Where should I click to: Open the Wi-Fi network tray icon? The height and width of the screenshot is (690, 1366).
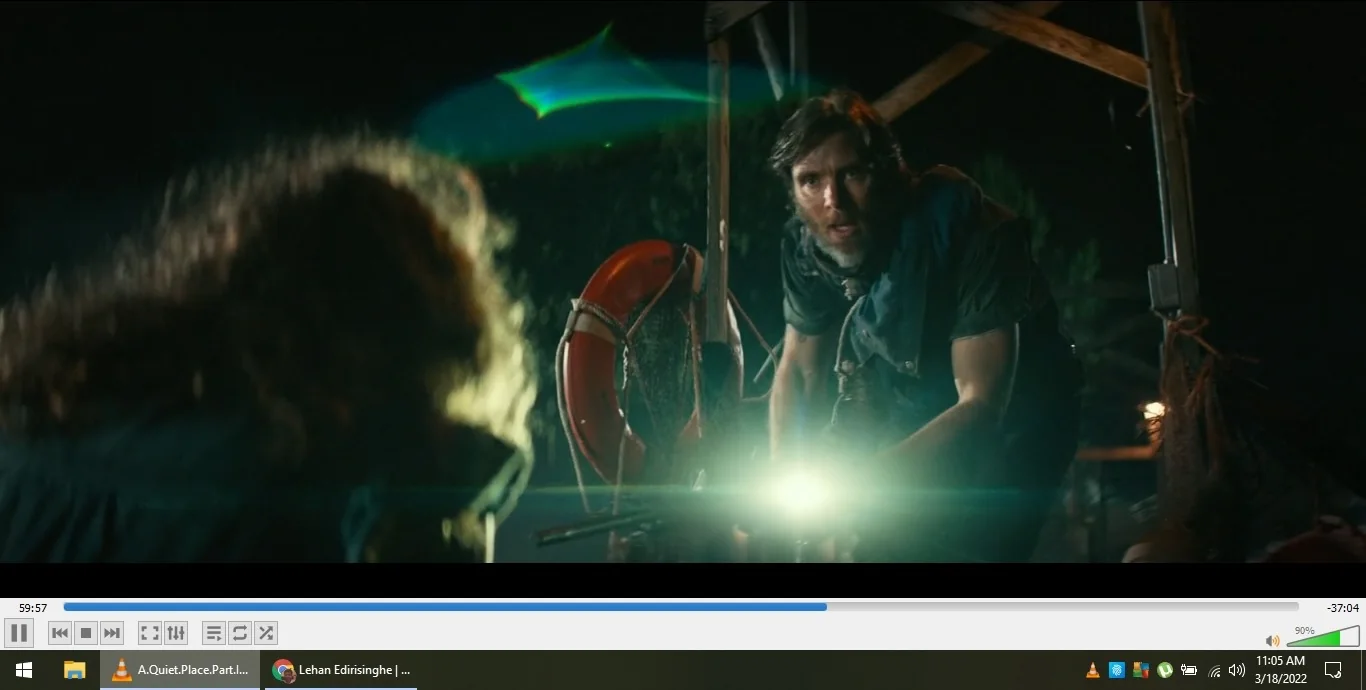click(x=1214, y=670)
